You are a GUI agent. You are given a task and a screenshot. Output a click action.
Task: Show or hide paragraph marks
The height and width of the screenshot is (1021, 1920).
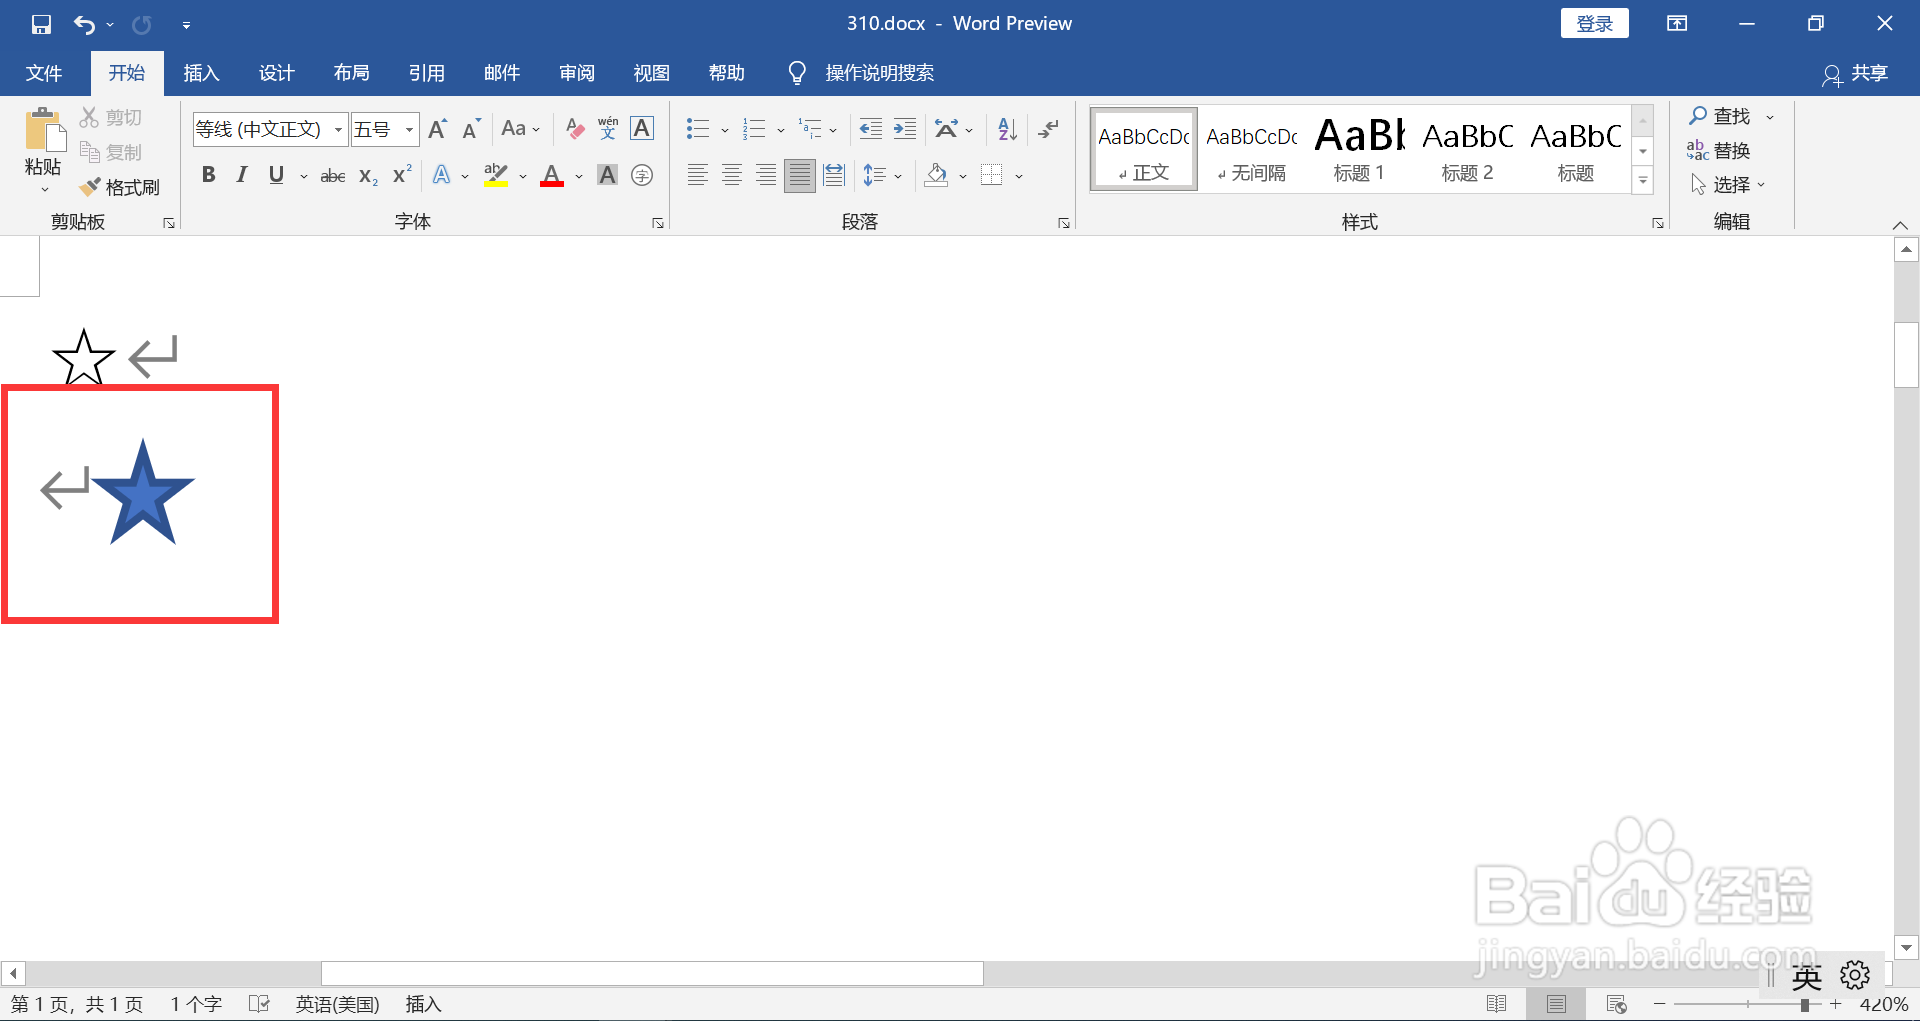pos(1048,129)
